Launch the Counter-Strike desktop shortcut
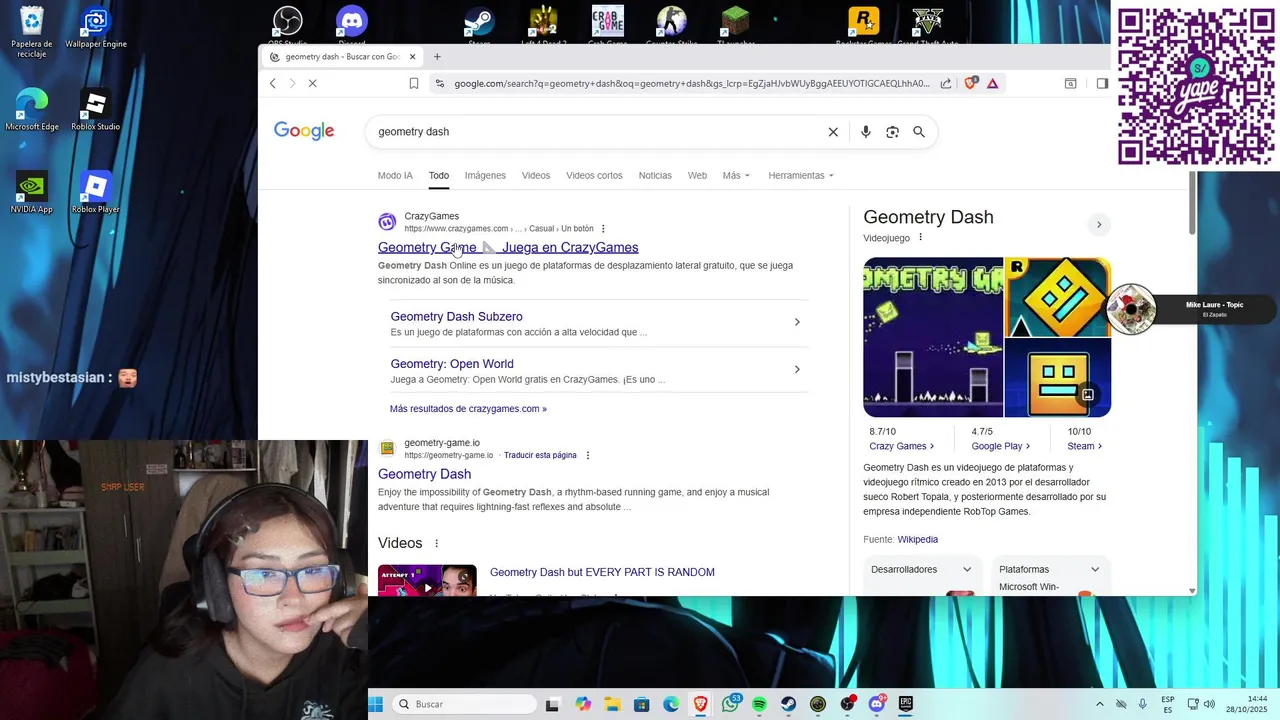 671,25
